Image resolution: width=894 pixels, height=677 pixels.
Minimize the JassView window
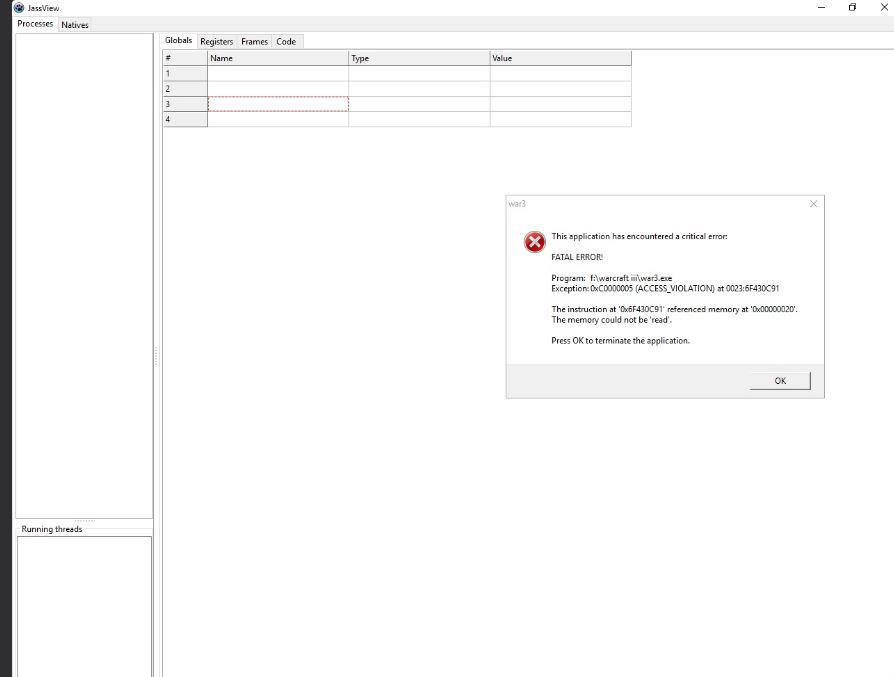coord(822,7)
